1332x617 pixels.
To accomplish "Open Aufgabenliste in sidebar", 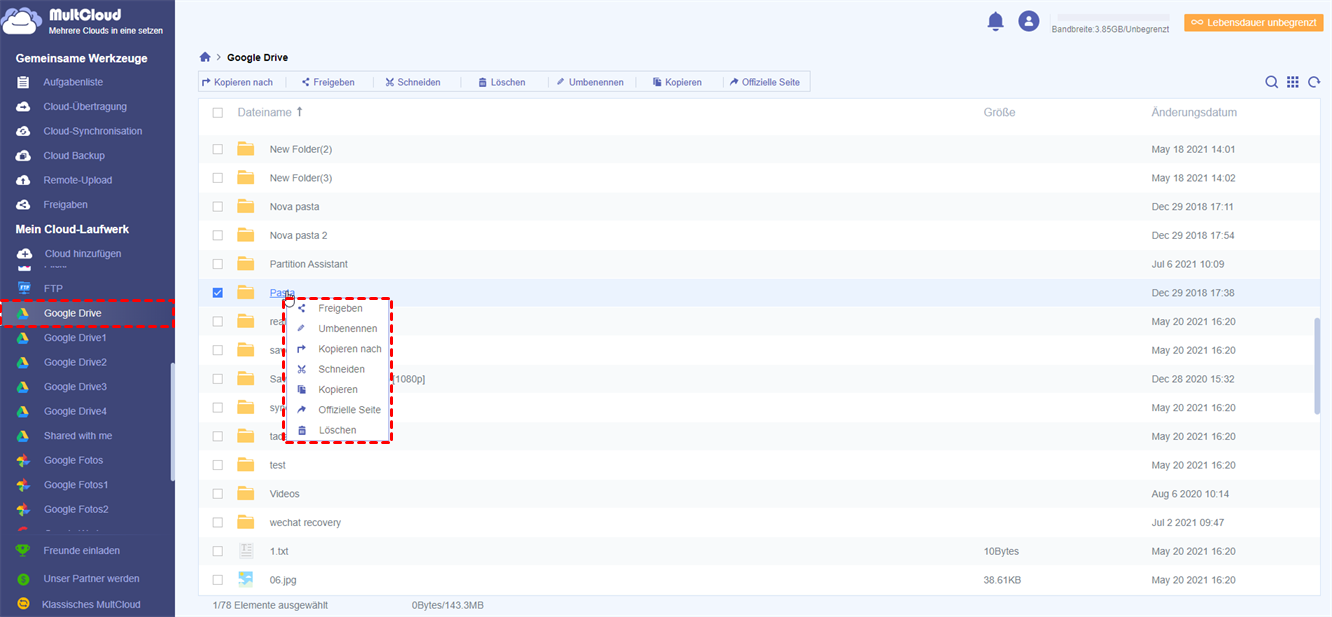I will pos(73,82).
